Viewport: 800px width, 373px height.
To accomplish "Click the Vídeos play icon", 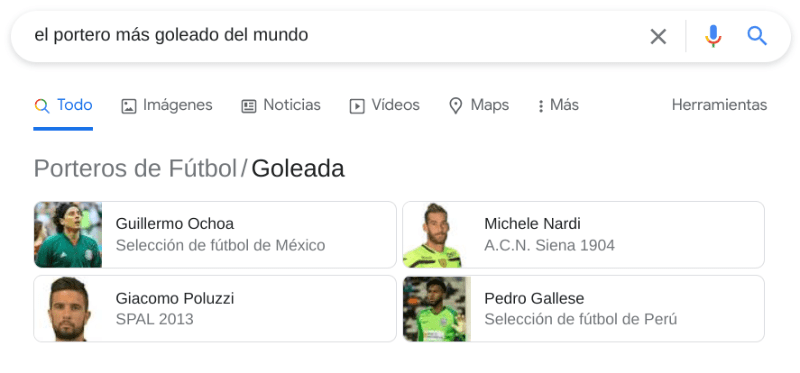I will 357,106.
